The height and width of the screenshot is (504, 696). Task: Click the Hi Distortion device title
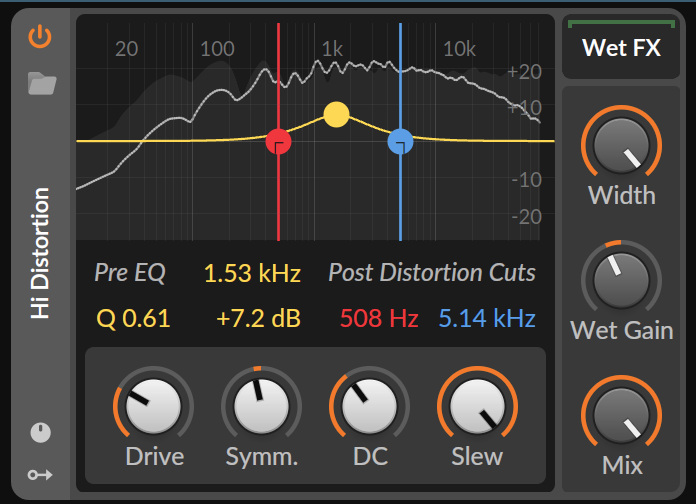coord(40,253)
